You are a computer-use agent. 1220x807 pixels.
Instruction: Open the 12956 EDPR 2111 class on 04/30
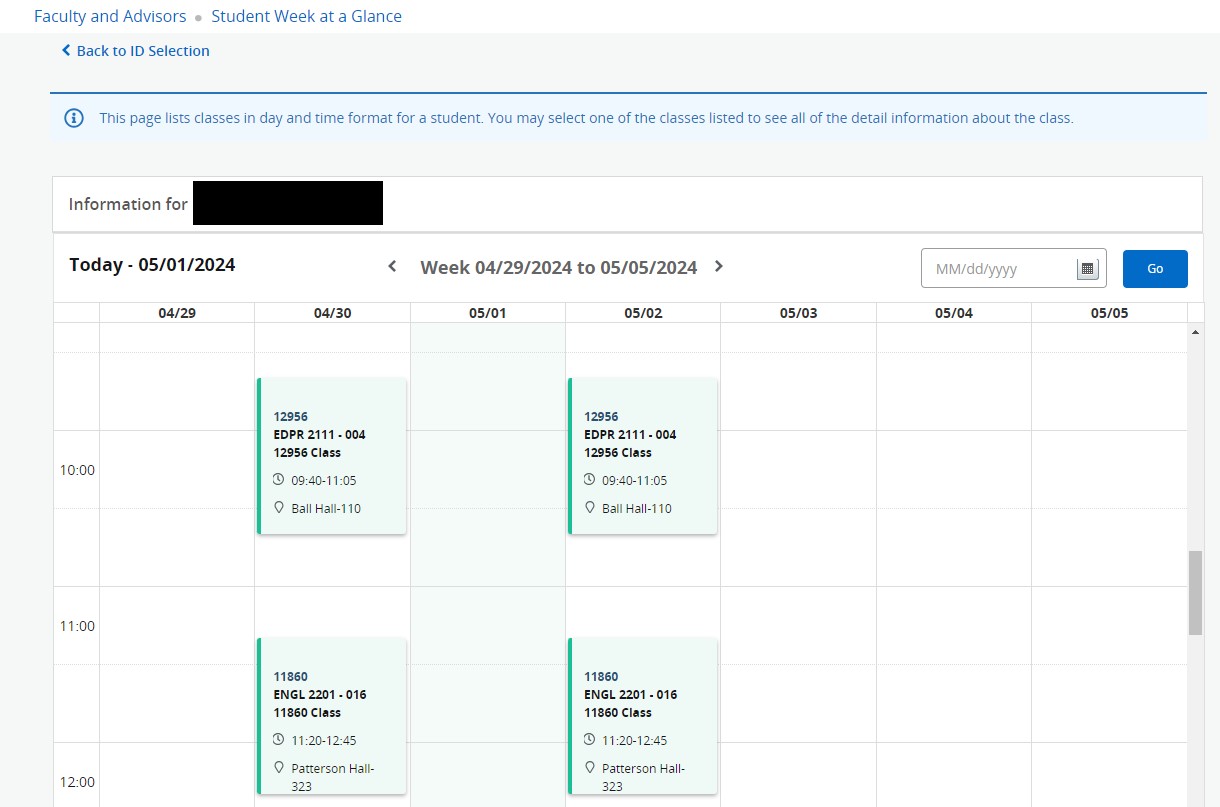pyautogui.click(x=331, y=455)
